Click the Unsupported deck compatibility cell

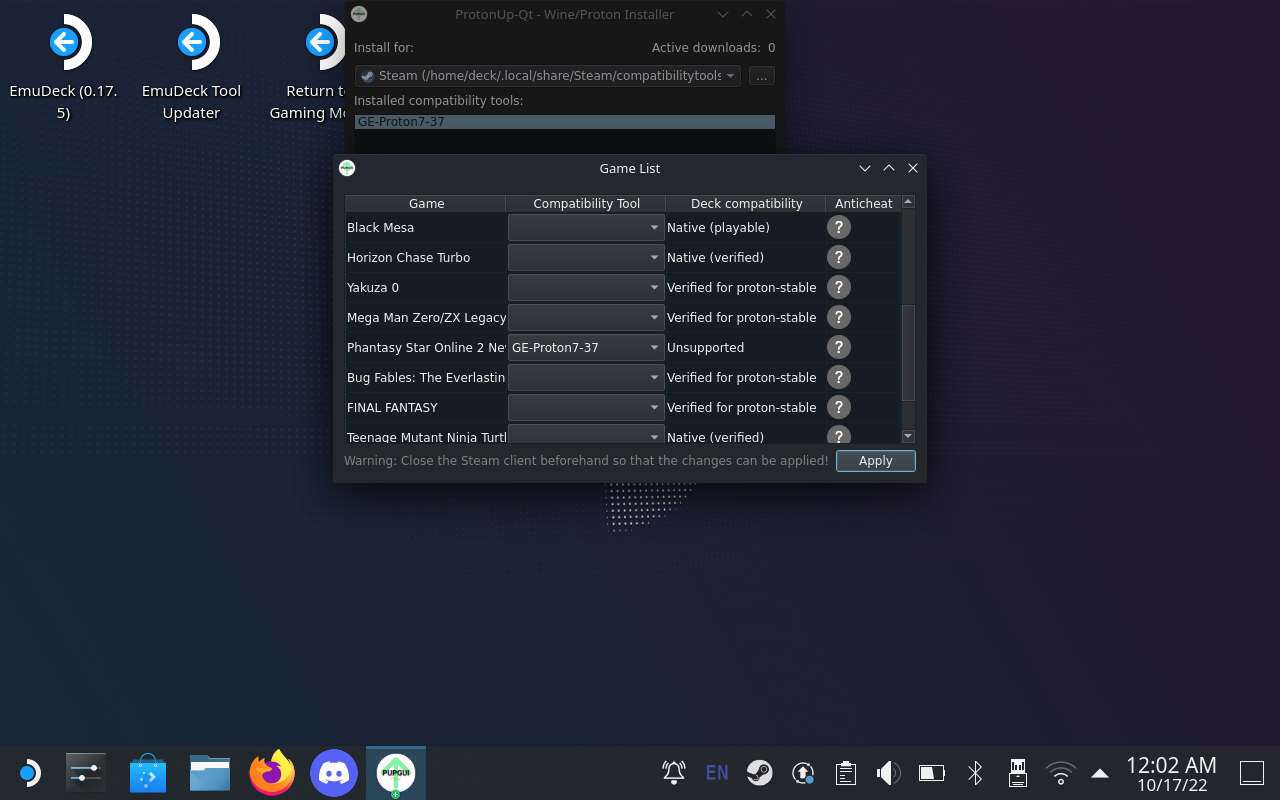(x=705, y=348)
